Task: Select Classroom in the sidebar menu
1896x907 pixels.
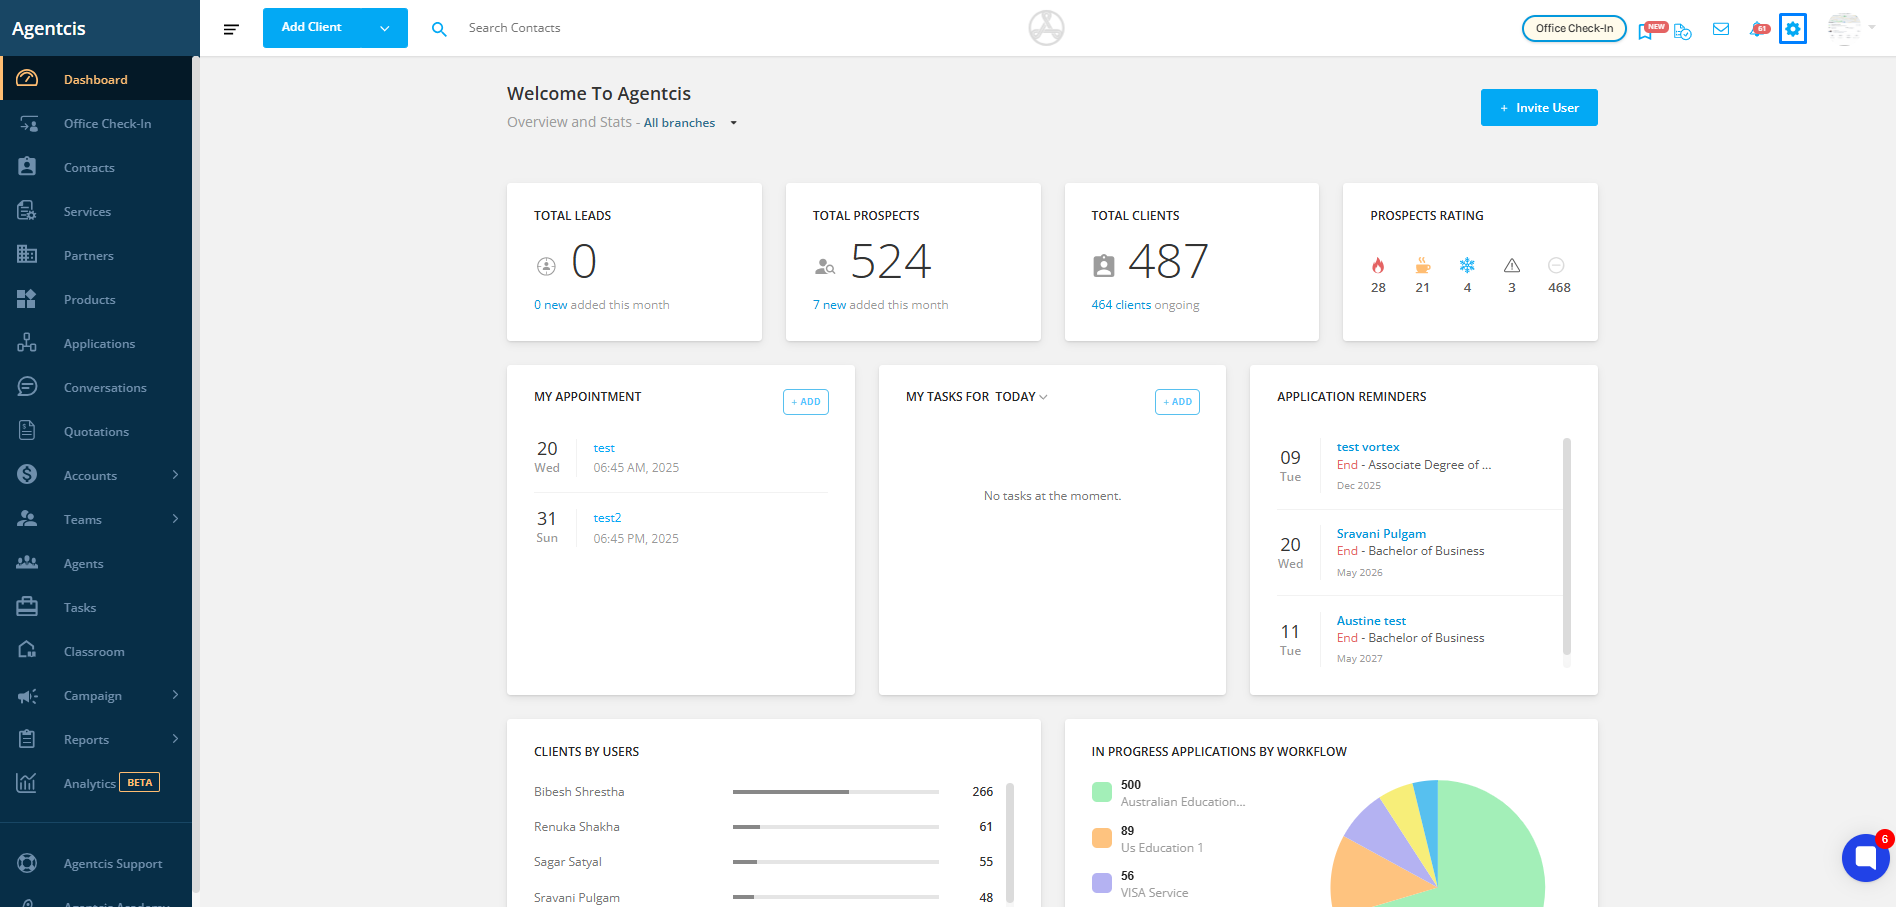Action: tap(96, 651)
